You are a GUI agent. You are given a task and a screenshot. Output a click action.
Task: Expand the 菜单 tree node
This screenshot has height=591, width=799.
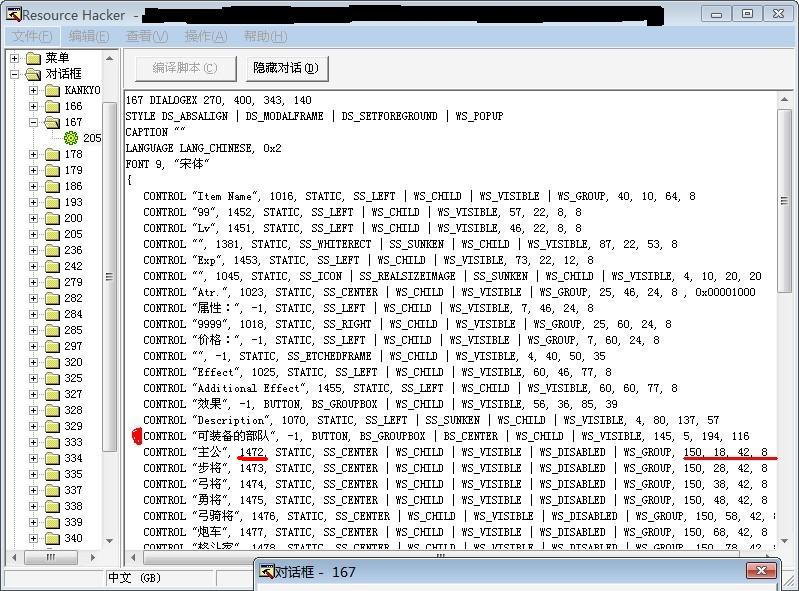click(14, 58)
